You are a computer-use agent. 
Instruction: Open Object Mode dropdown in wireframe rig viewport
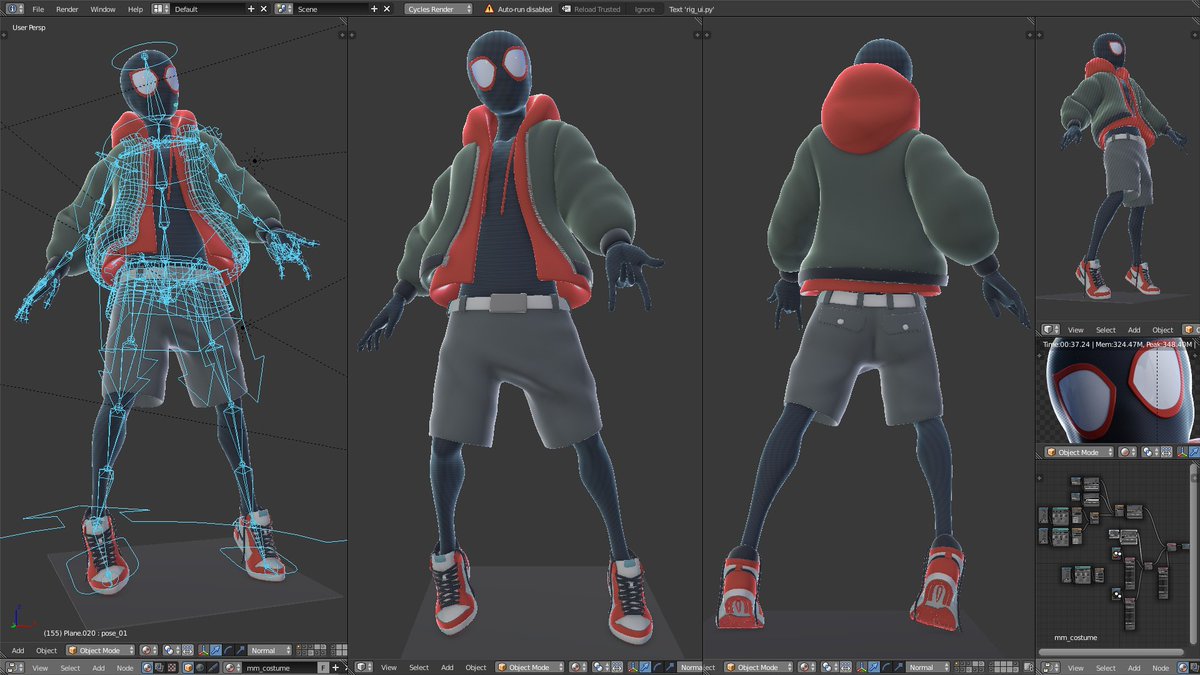100,651
